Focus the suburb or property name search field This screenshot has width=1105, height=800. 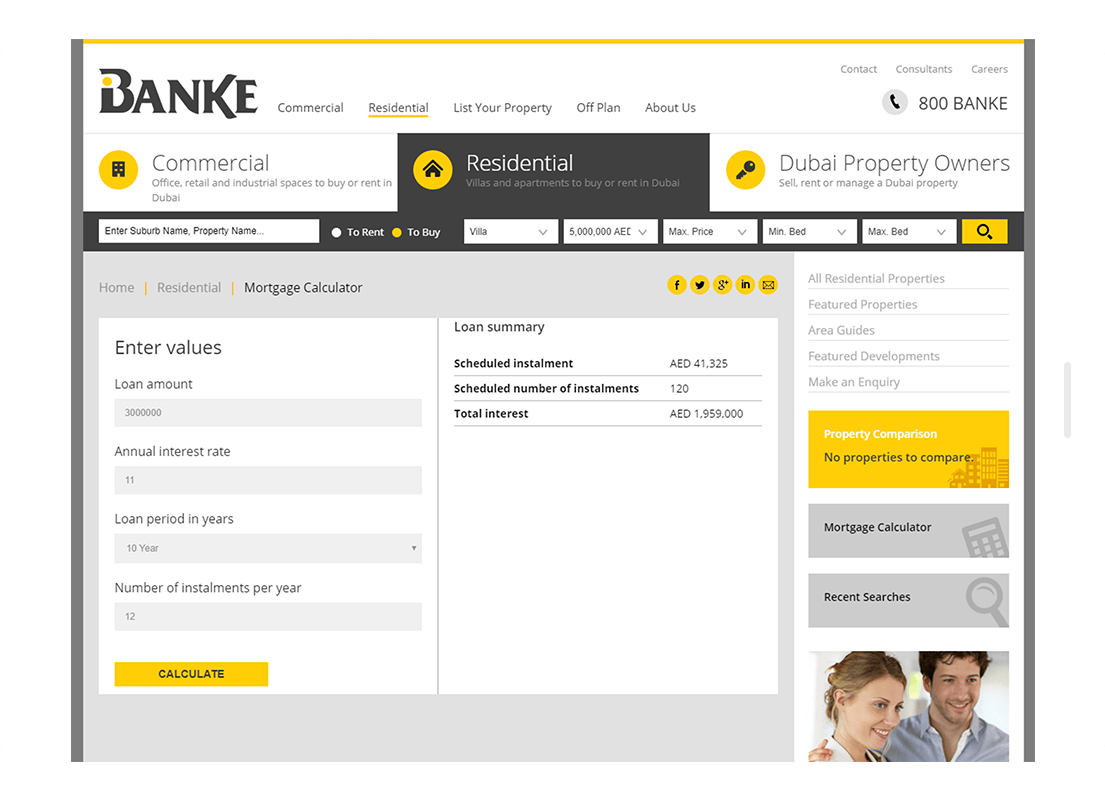209,231
